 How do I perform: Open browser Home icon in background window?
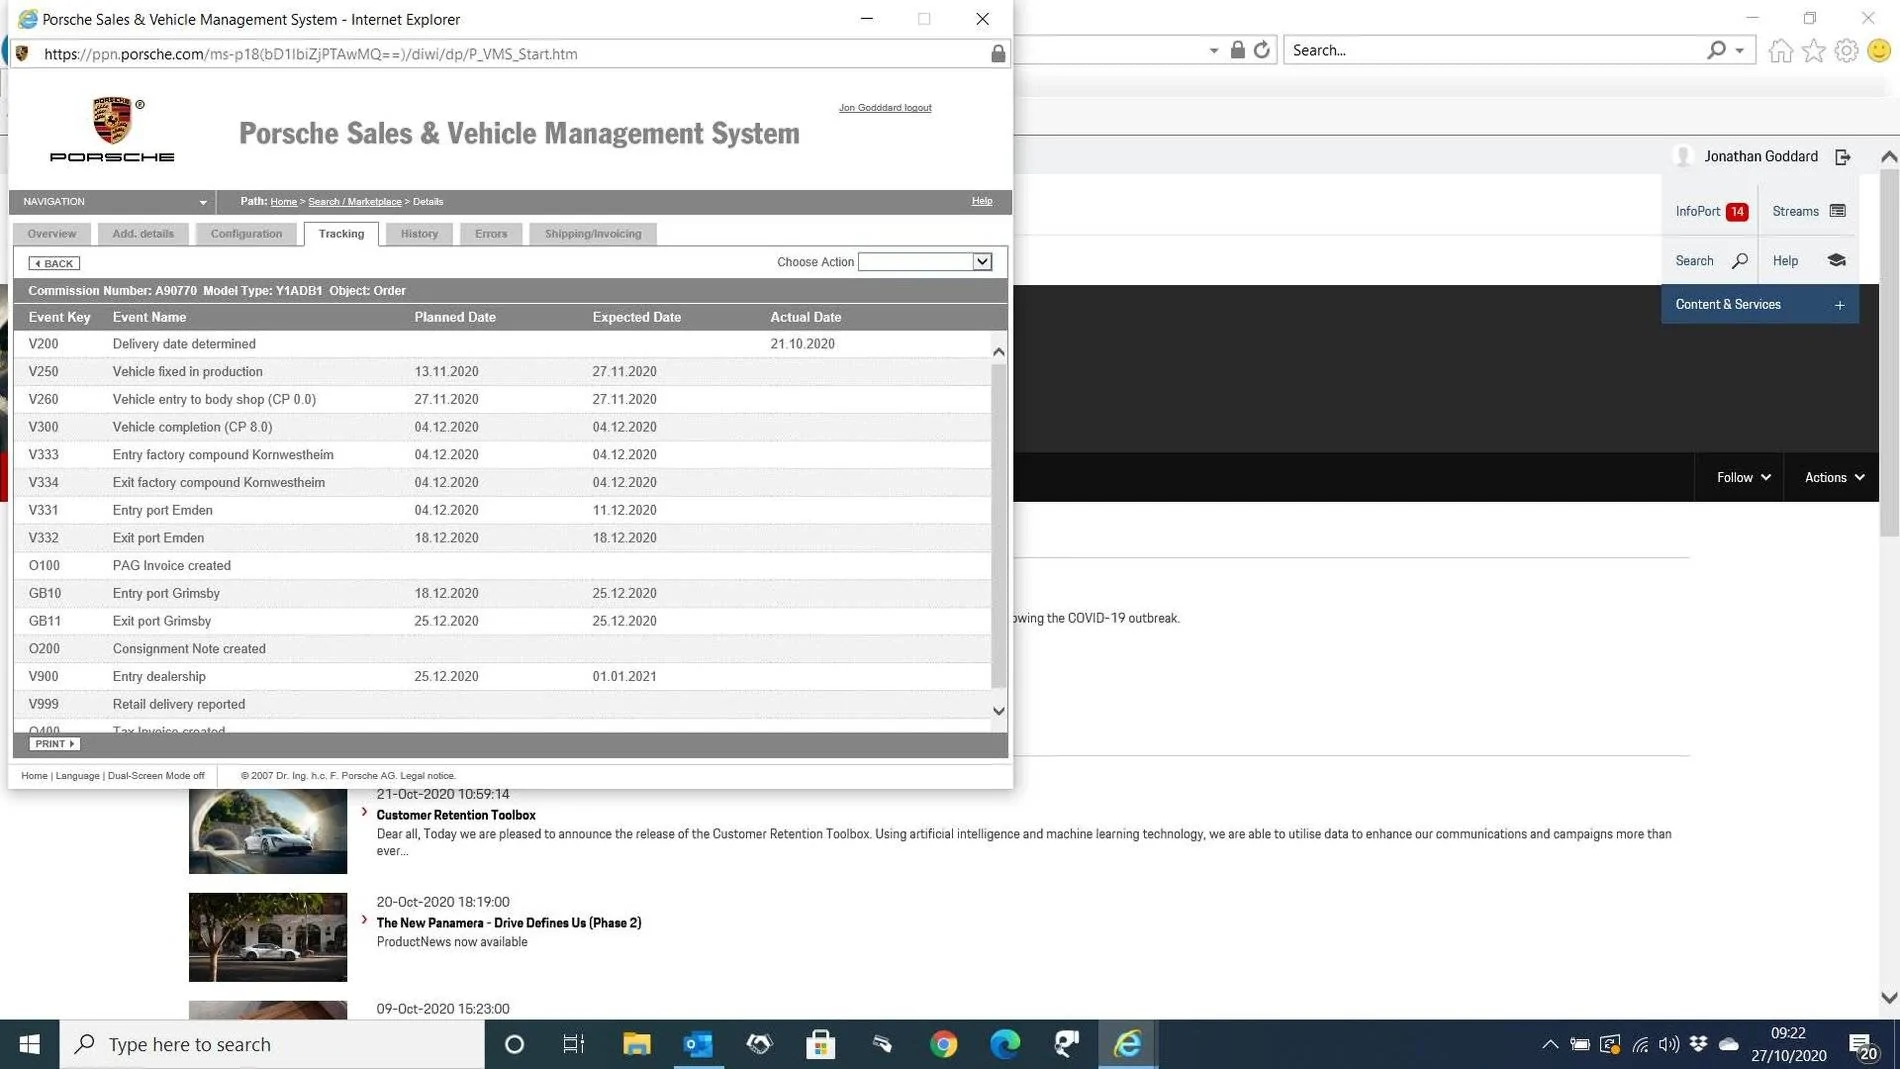(1780, 50)
